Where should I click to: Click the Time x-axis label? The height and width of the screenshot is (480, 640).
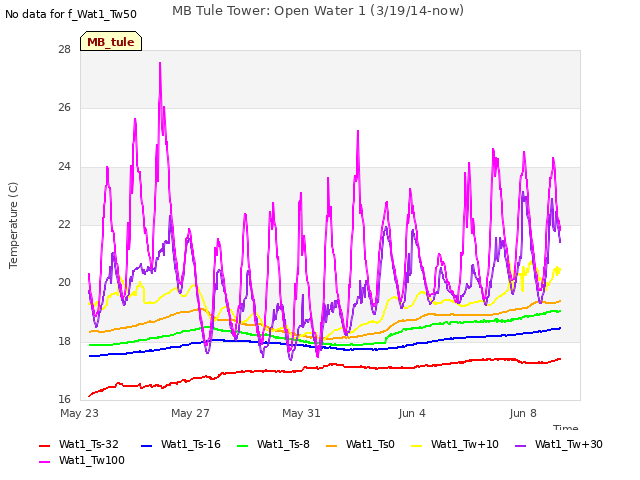click(x=566, y=427)
